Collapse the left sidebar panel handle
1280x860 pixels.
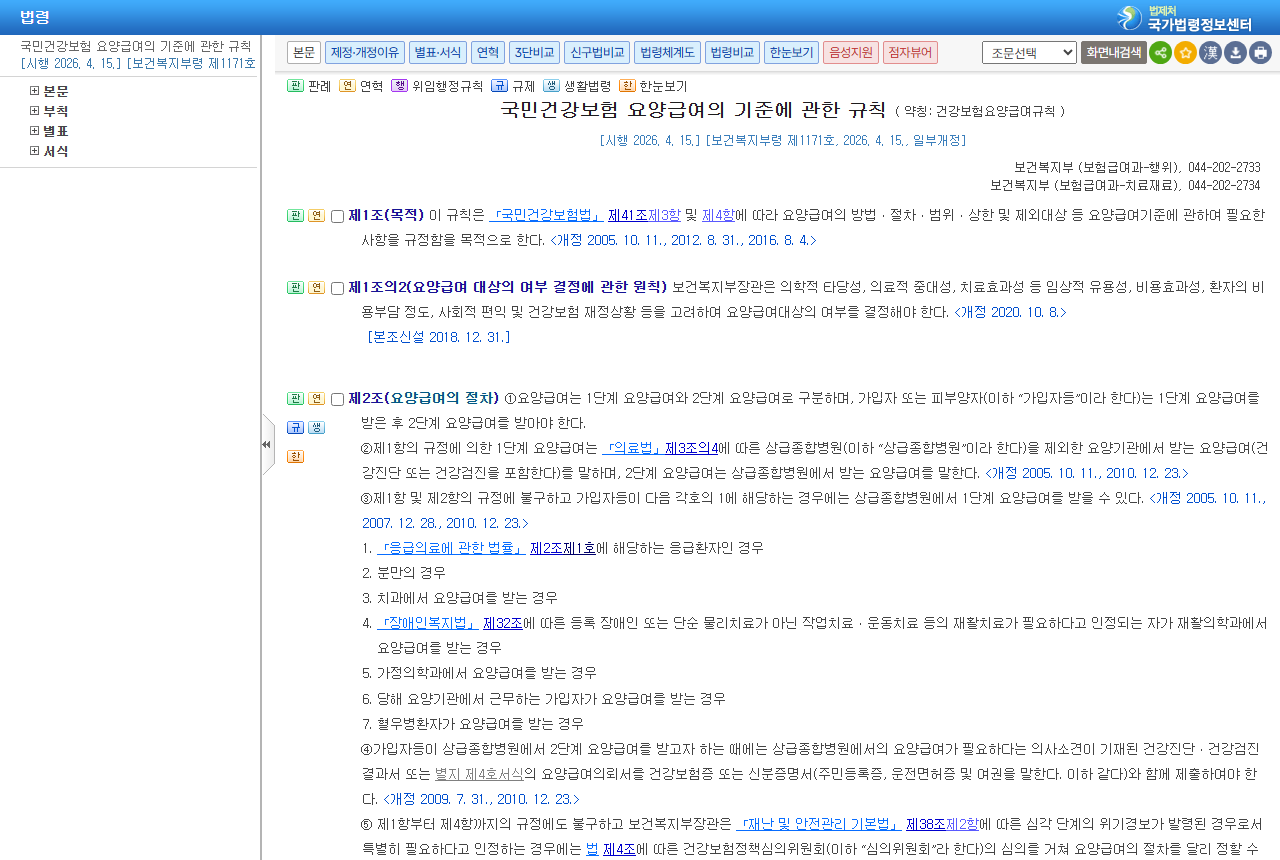(267, 444)
